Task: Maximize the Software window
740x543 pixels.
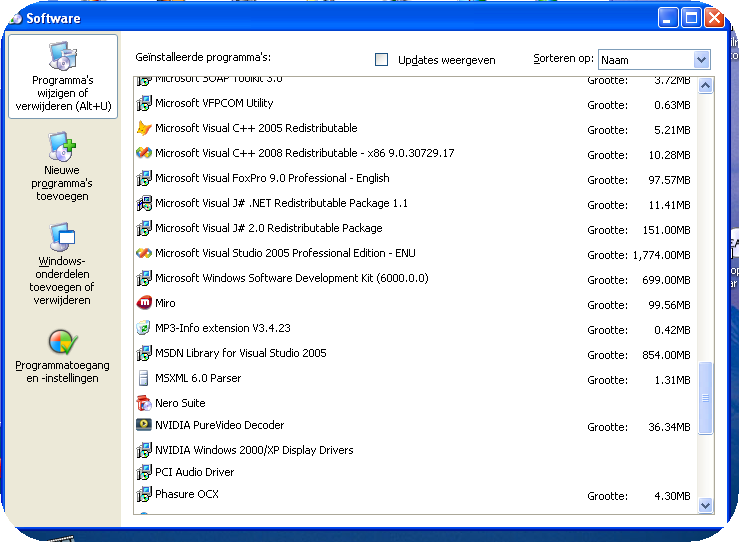Action: [691, 18]
